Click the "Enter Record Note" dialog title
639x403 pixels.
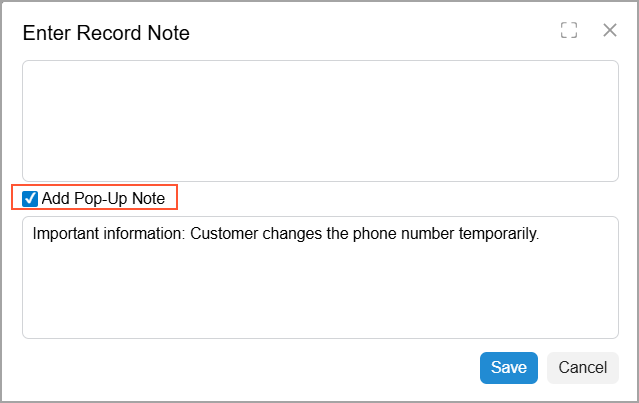pyautogui.click(x=106, y=33)
